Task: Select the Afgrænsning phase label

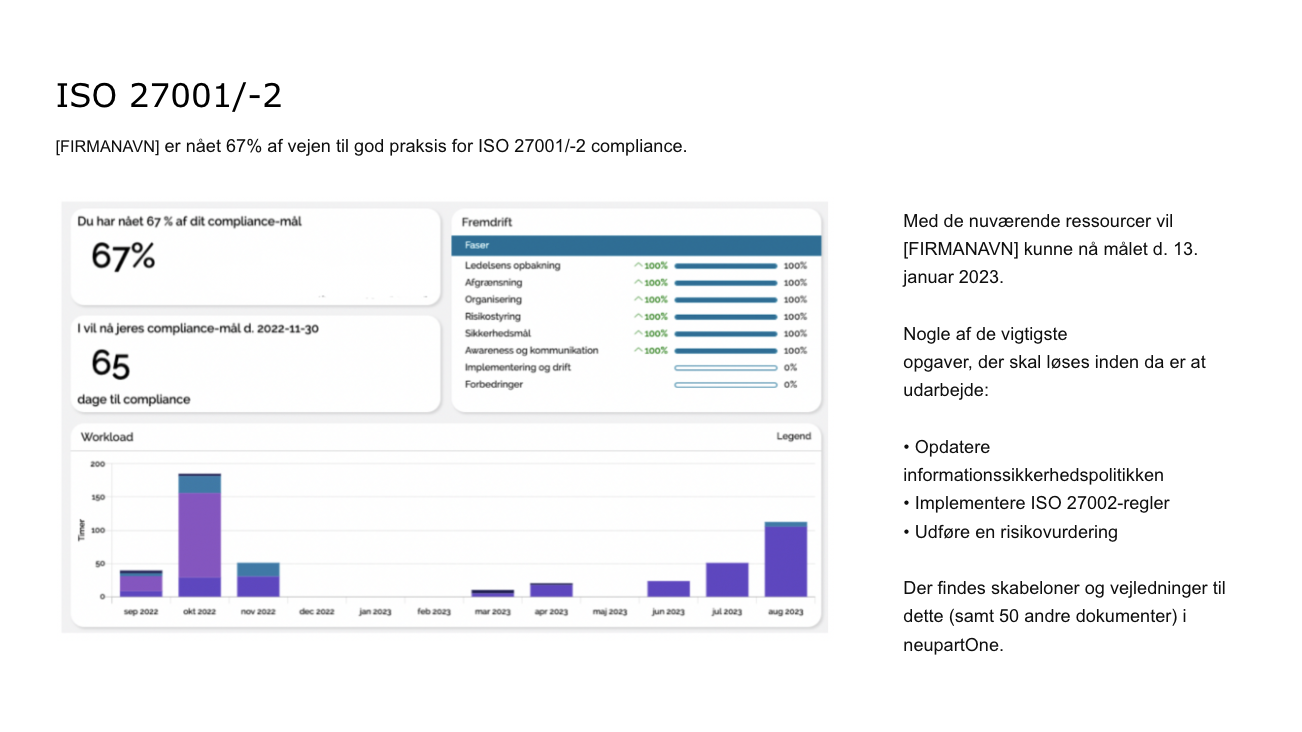Action: (493, 283)
